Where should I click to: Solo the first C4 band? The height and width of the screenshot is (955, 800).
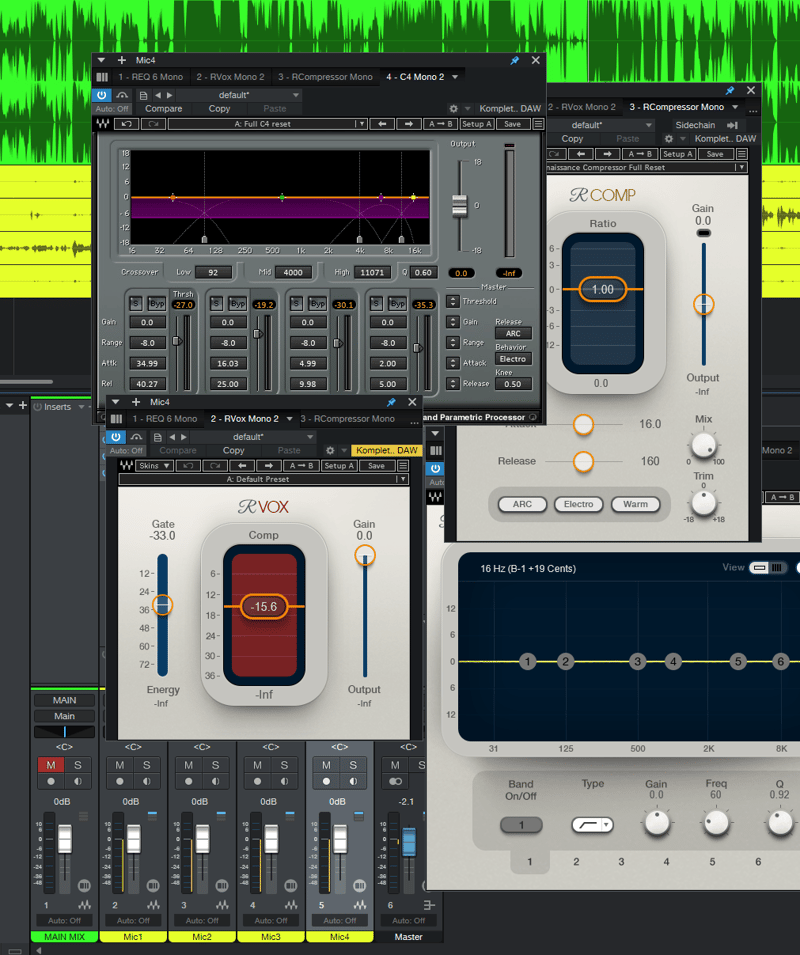point(135,304)
